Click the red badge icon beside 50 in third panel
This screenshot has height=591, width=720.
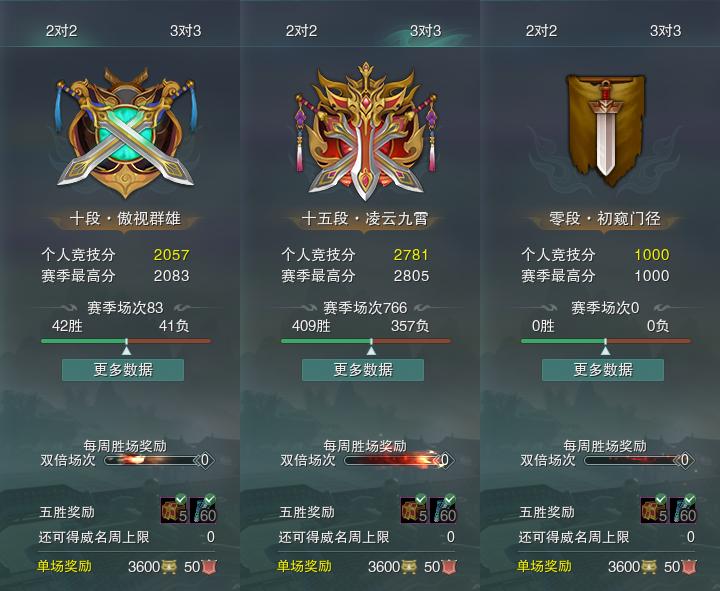(689, 567)
